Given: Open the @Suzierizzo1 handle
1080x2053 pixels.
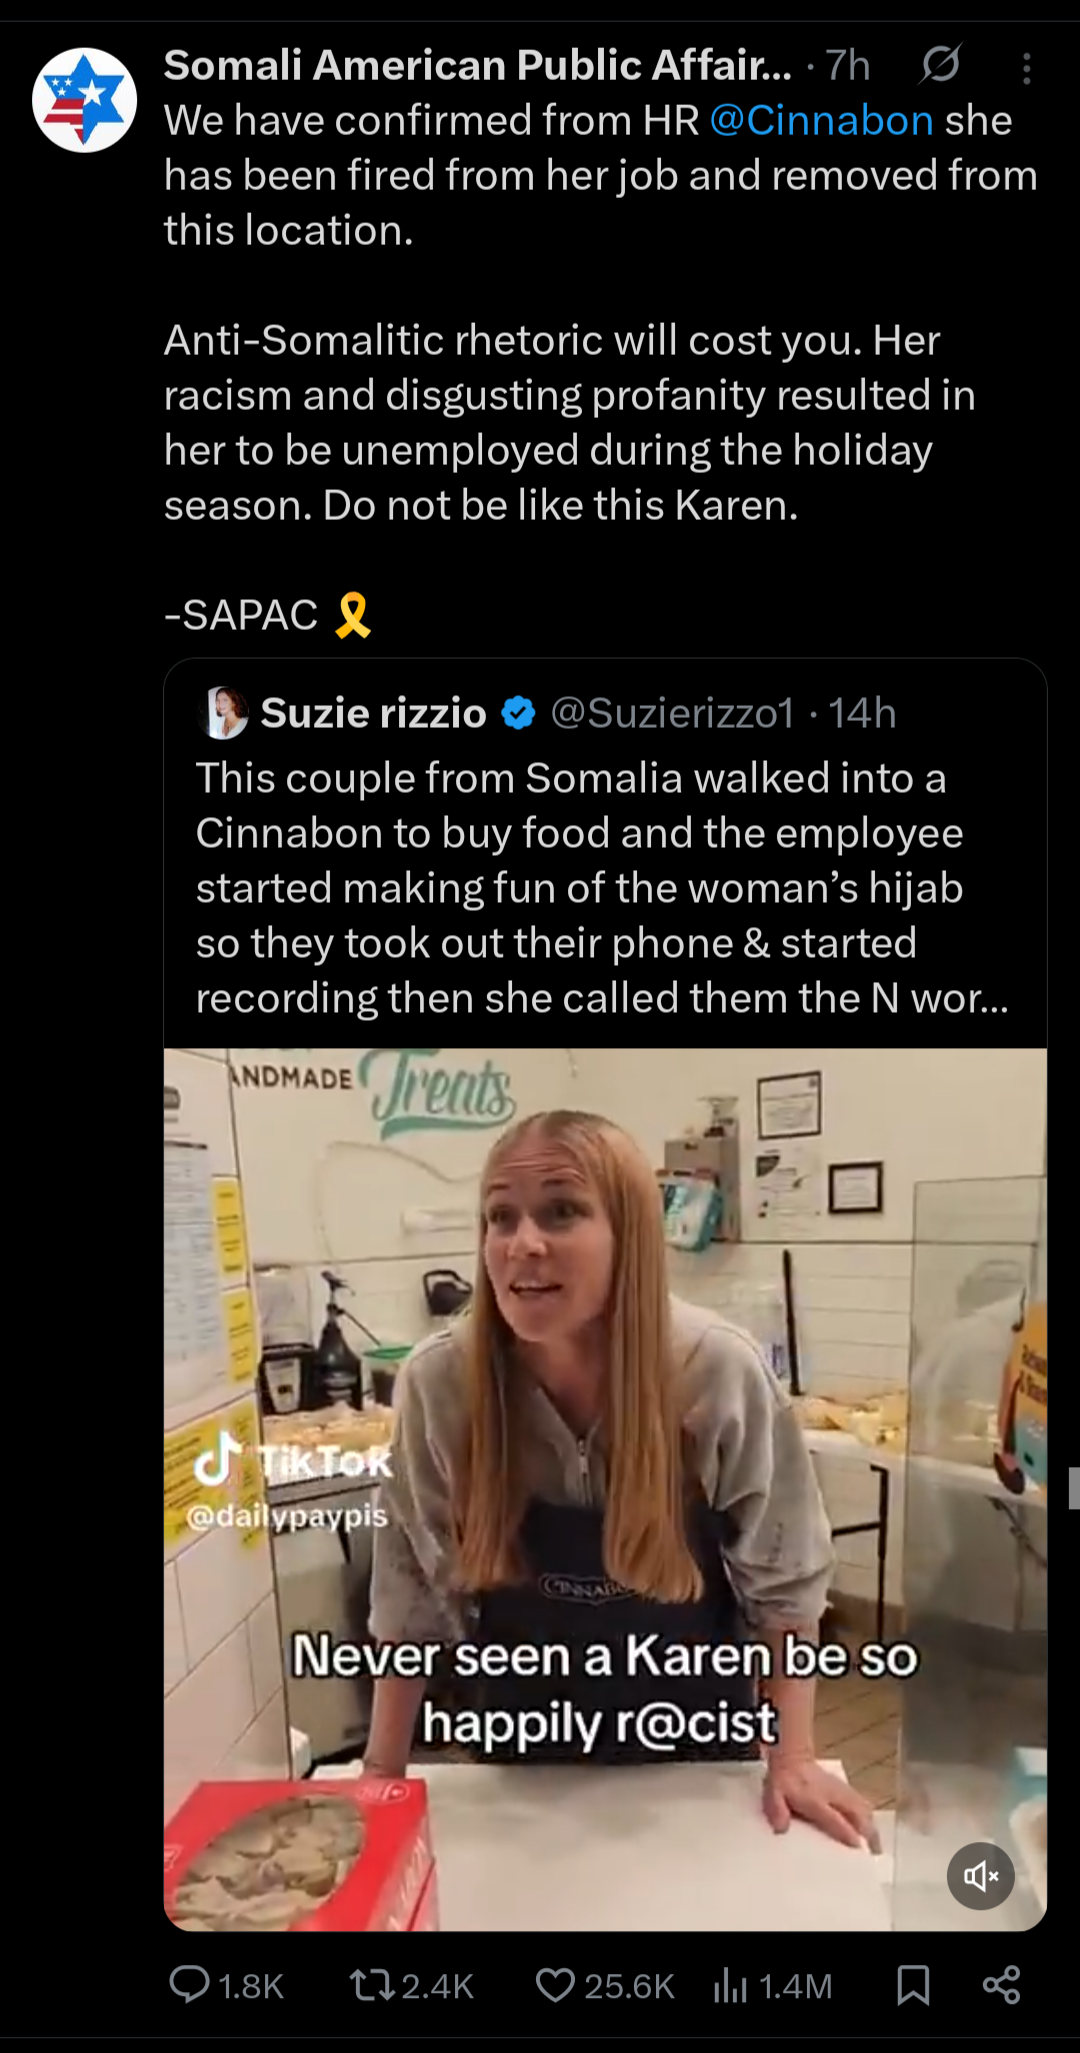Looking at the screenshot, I should [x=672, y=713].
